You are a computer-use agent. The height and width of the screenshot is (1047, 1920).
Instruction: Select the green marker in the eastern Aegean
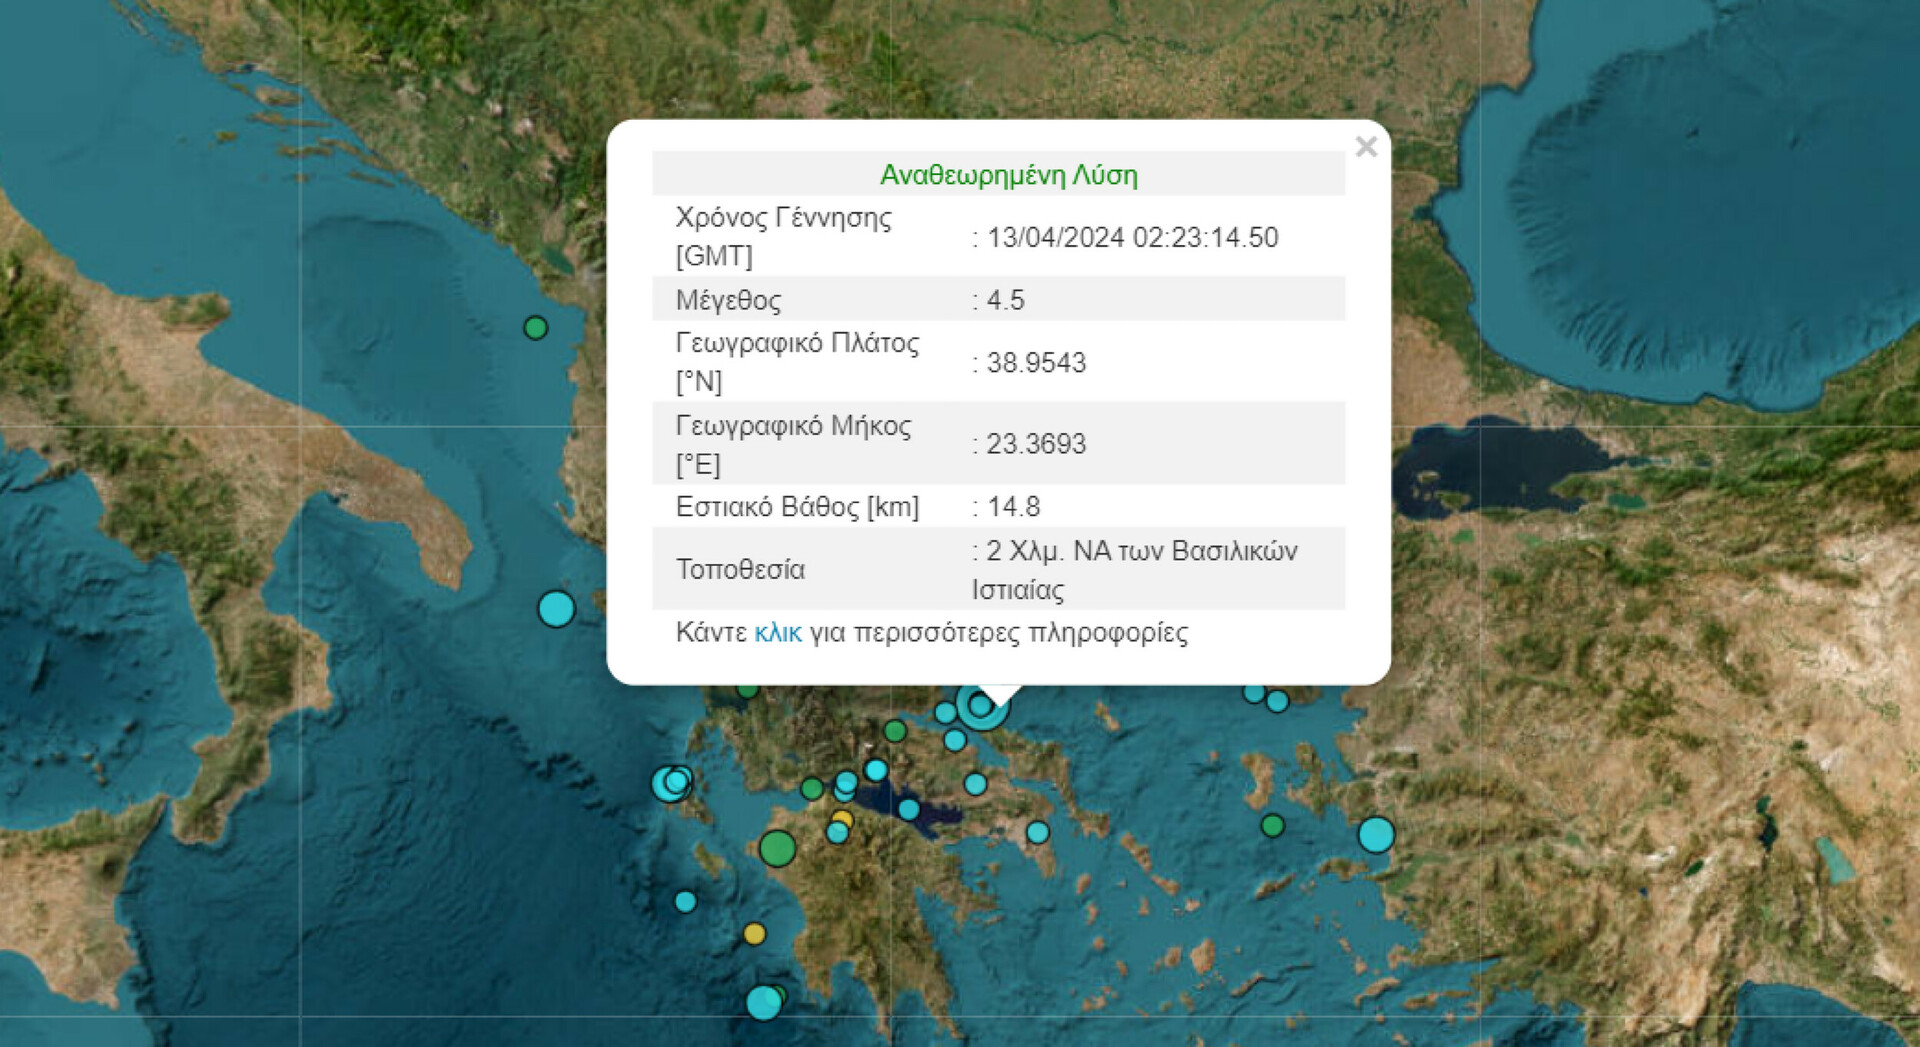(x=1272, y=825)
